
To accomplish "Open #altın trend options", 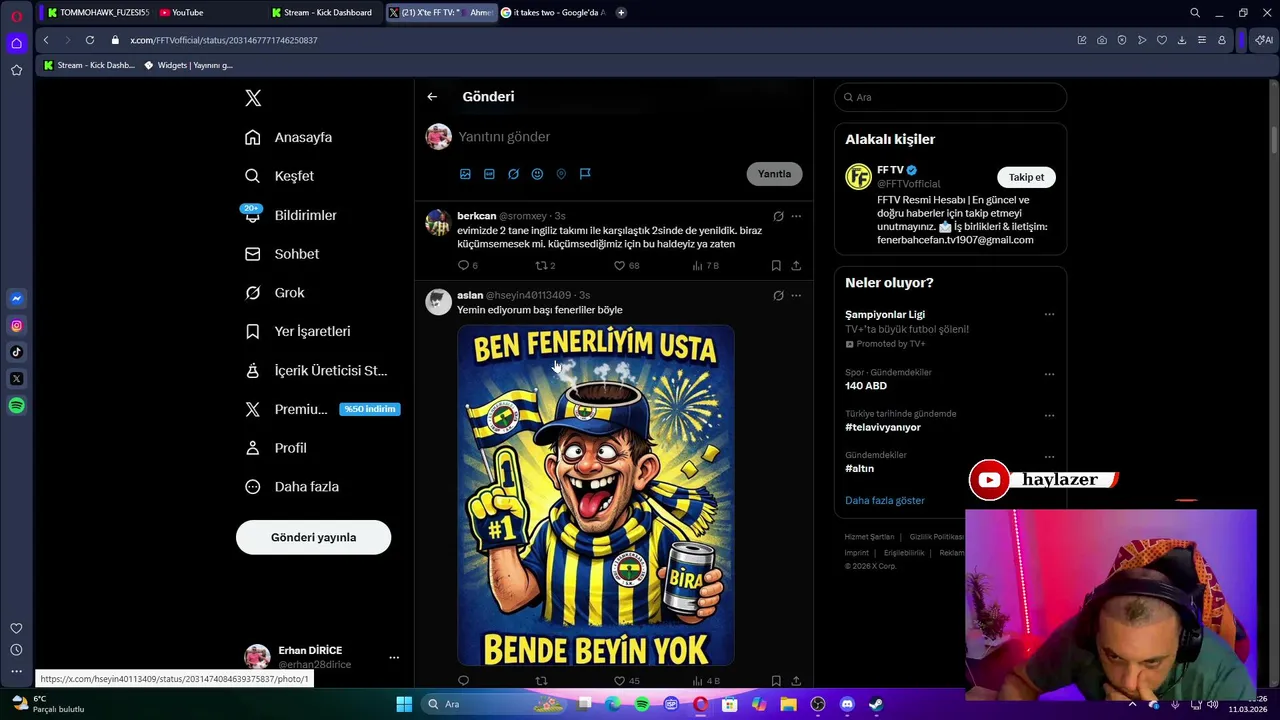I will click(1049, 457).
